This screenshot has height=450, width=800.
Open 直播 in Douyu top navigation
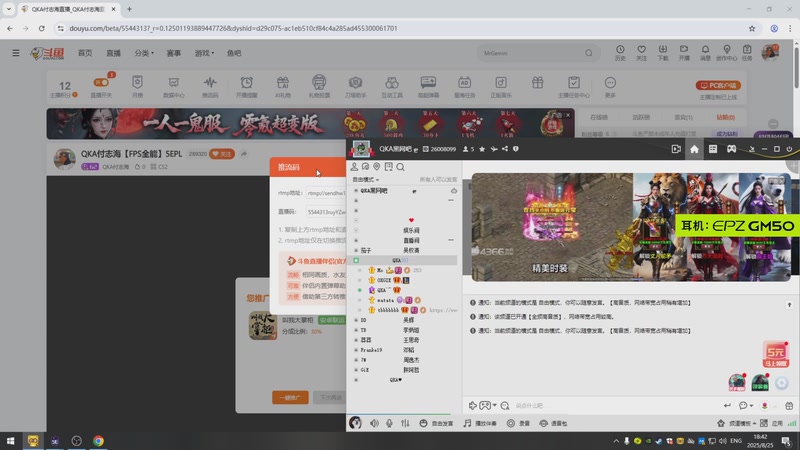coord(113,53)
